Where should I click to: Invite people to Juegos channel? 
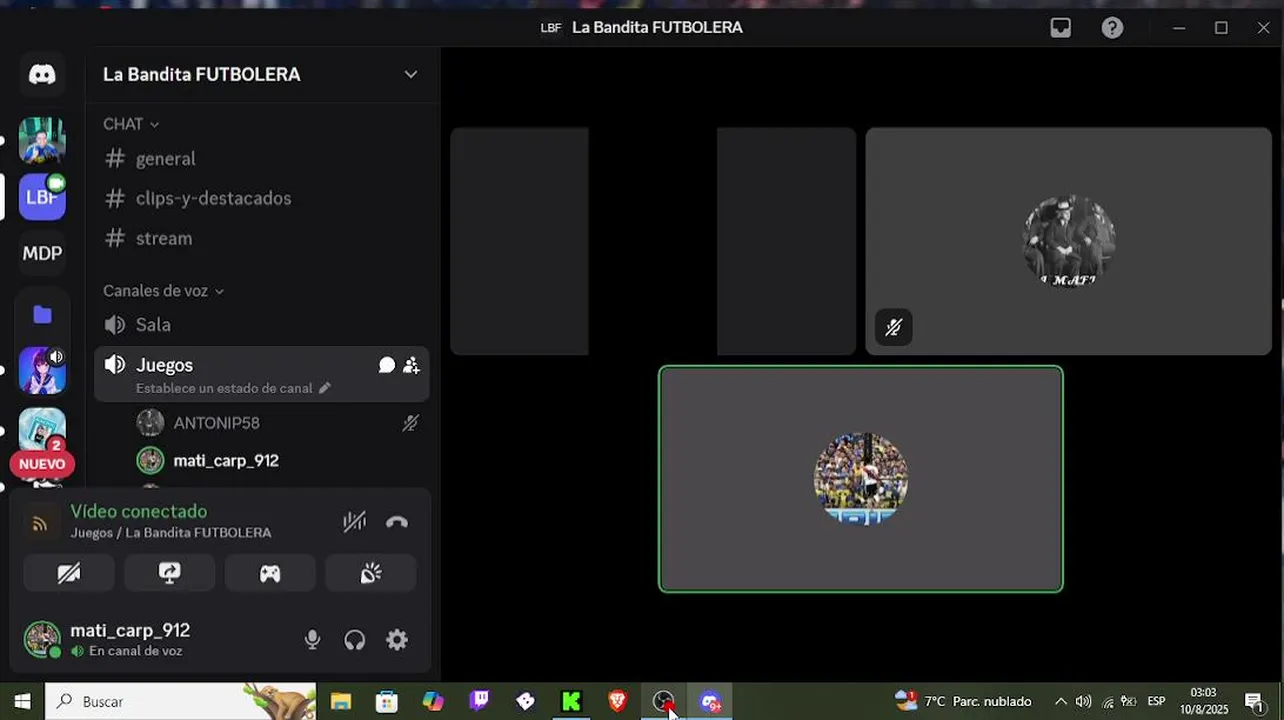pyautogui.click(x=411, y=365)
